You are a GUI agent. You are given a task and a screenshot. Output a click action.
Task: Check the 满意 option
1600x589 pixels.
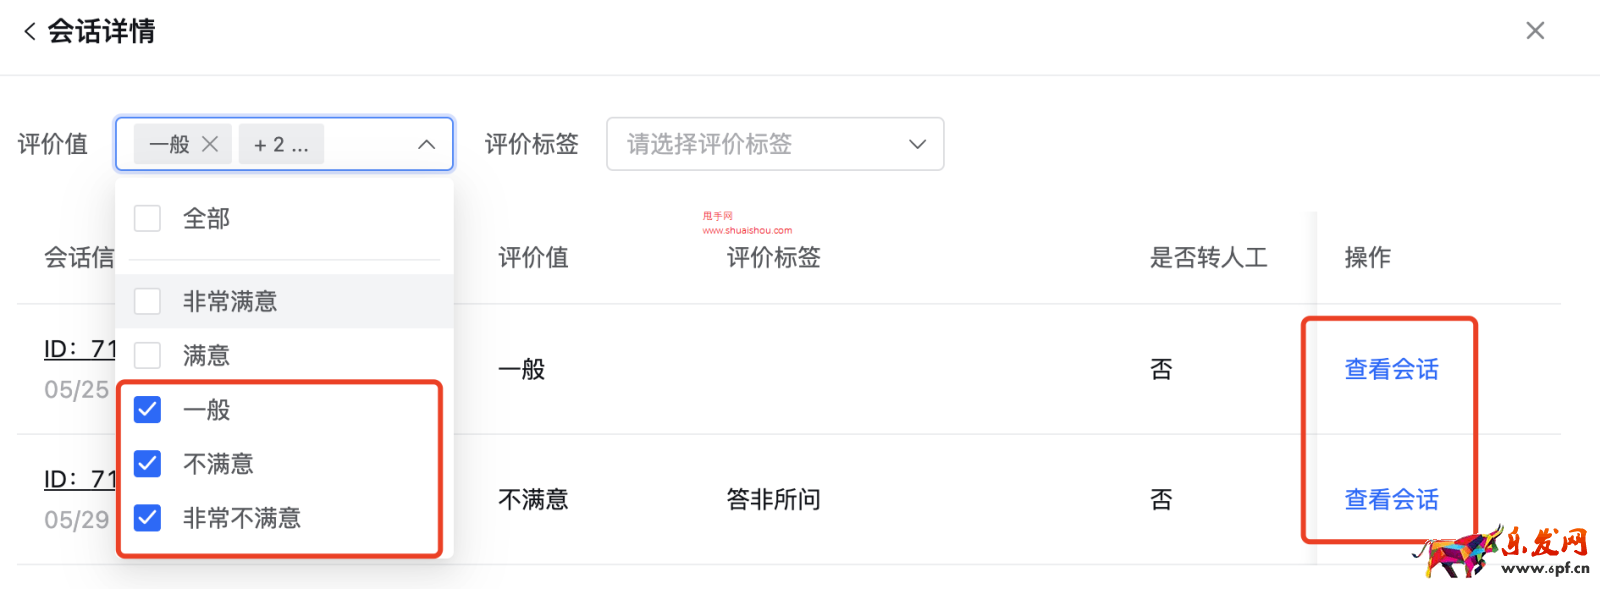(x=147, y=354)
